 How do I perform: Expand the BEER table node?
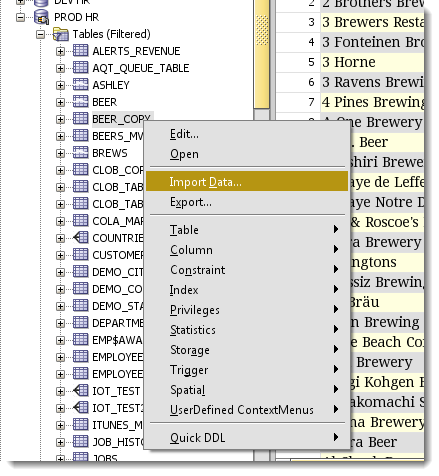(x=60, y=102)
